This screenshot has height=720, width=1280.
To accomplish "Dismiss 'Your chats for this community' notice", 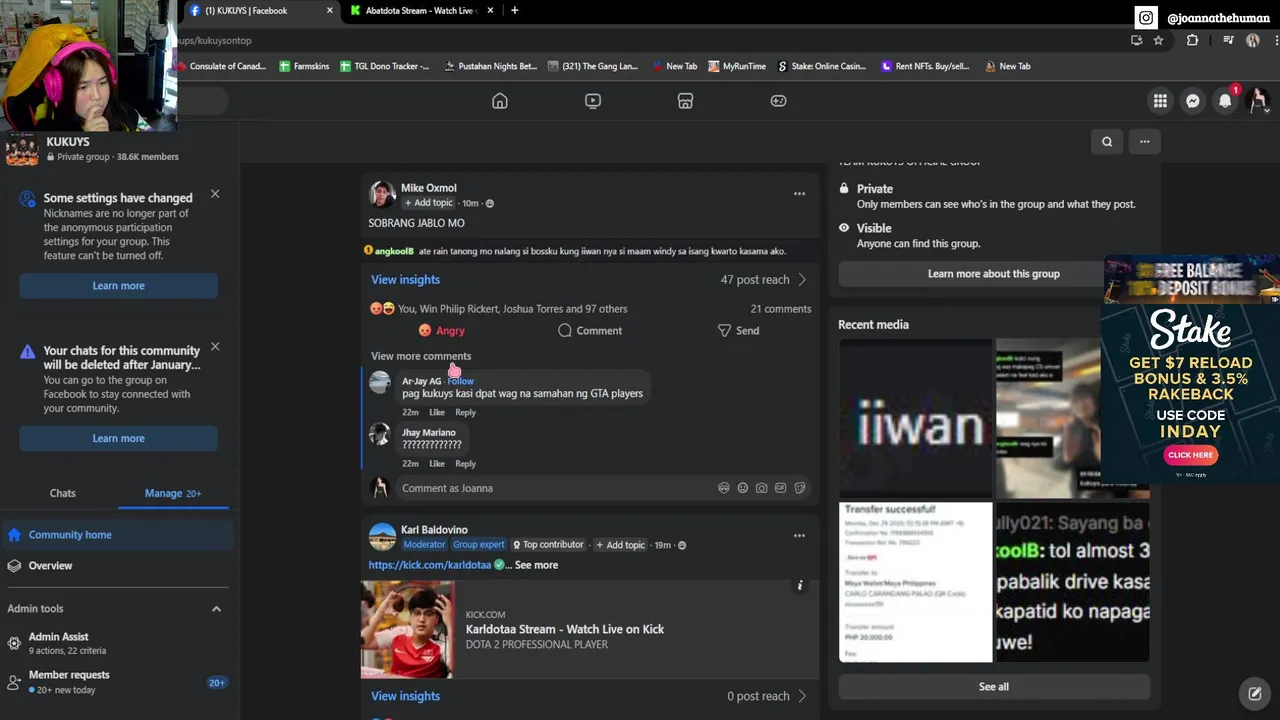I will [x=215, y=347].
